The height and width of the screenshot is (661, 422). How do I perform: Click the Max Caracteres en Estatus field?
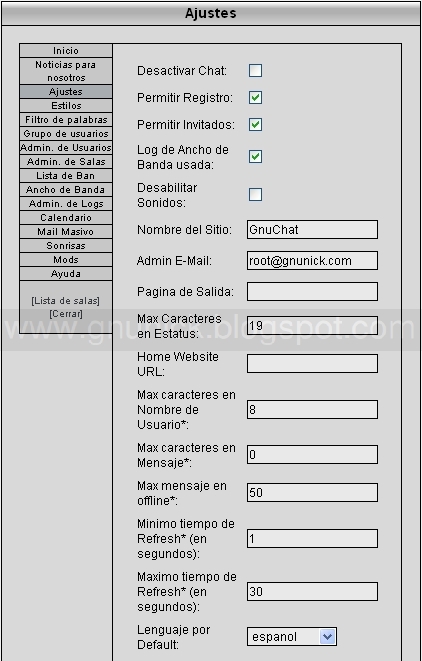(x=312, y=325)
